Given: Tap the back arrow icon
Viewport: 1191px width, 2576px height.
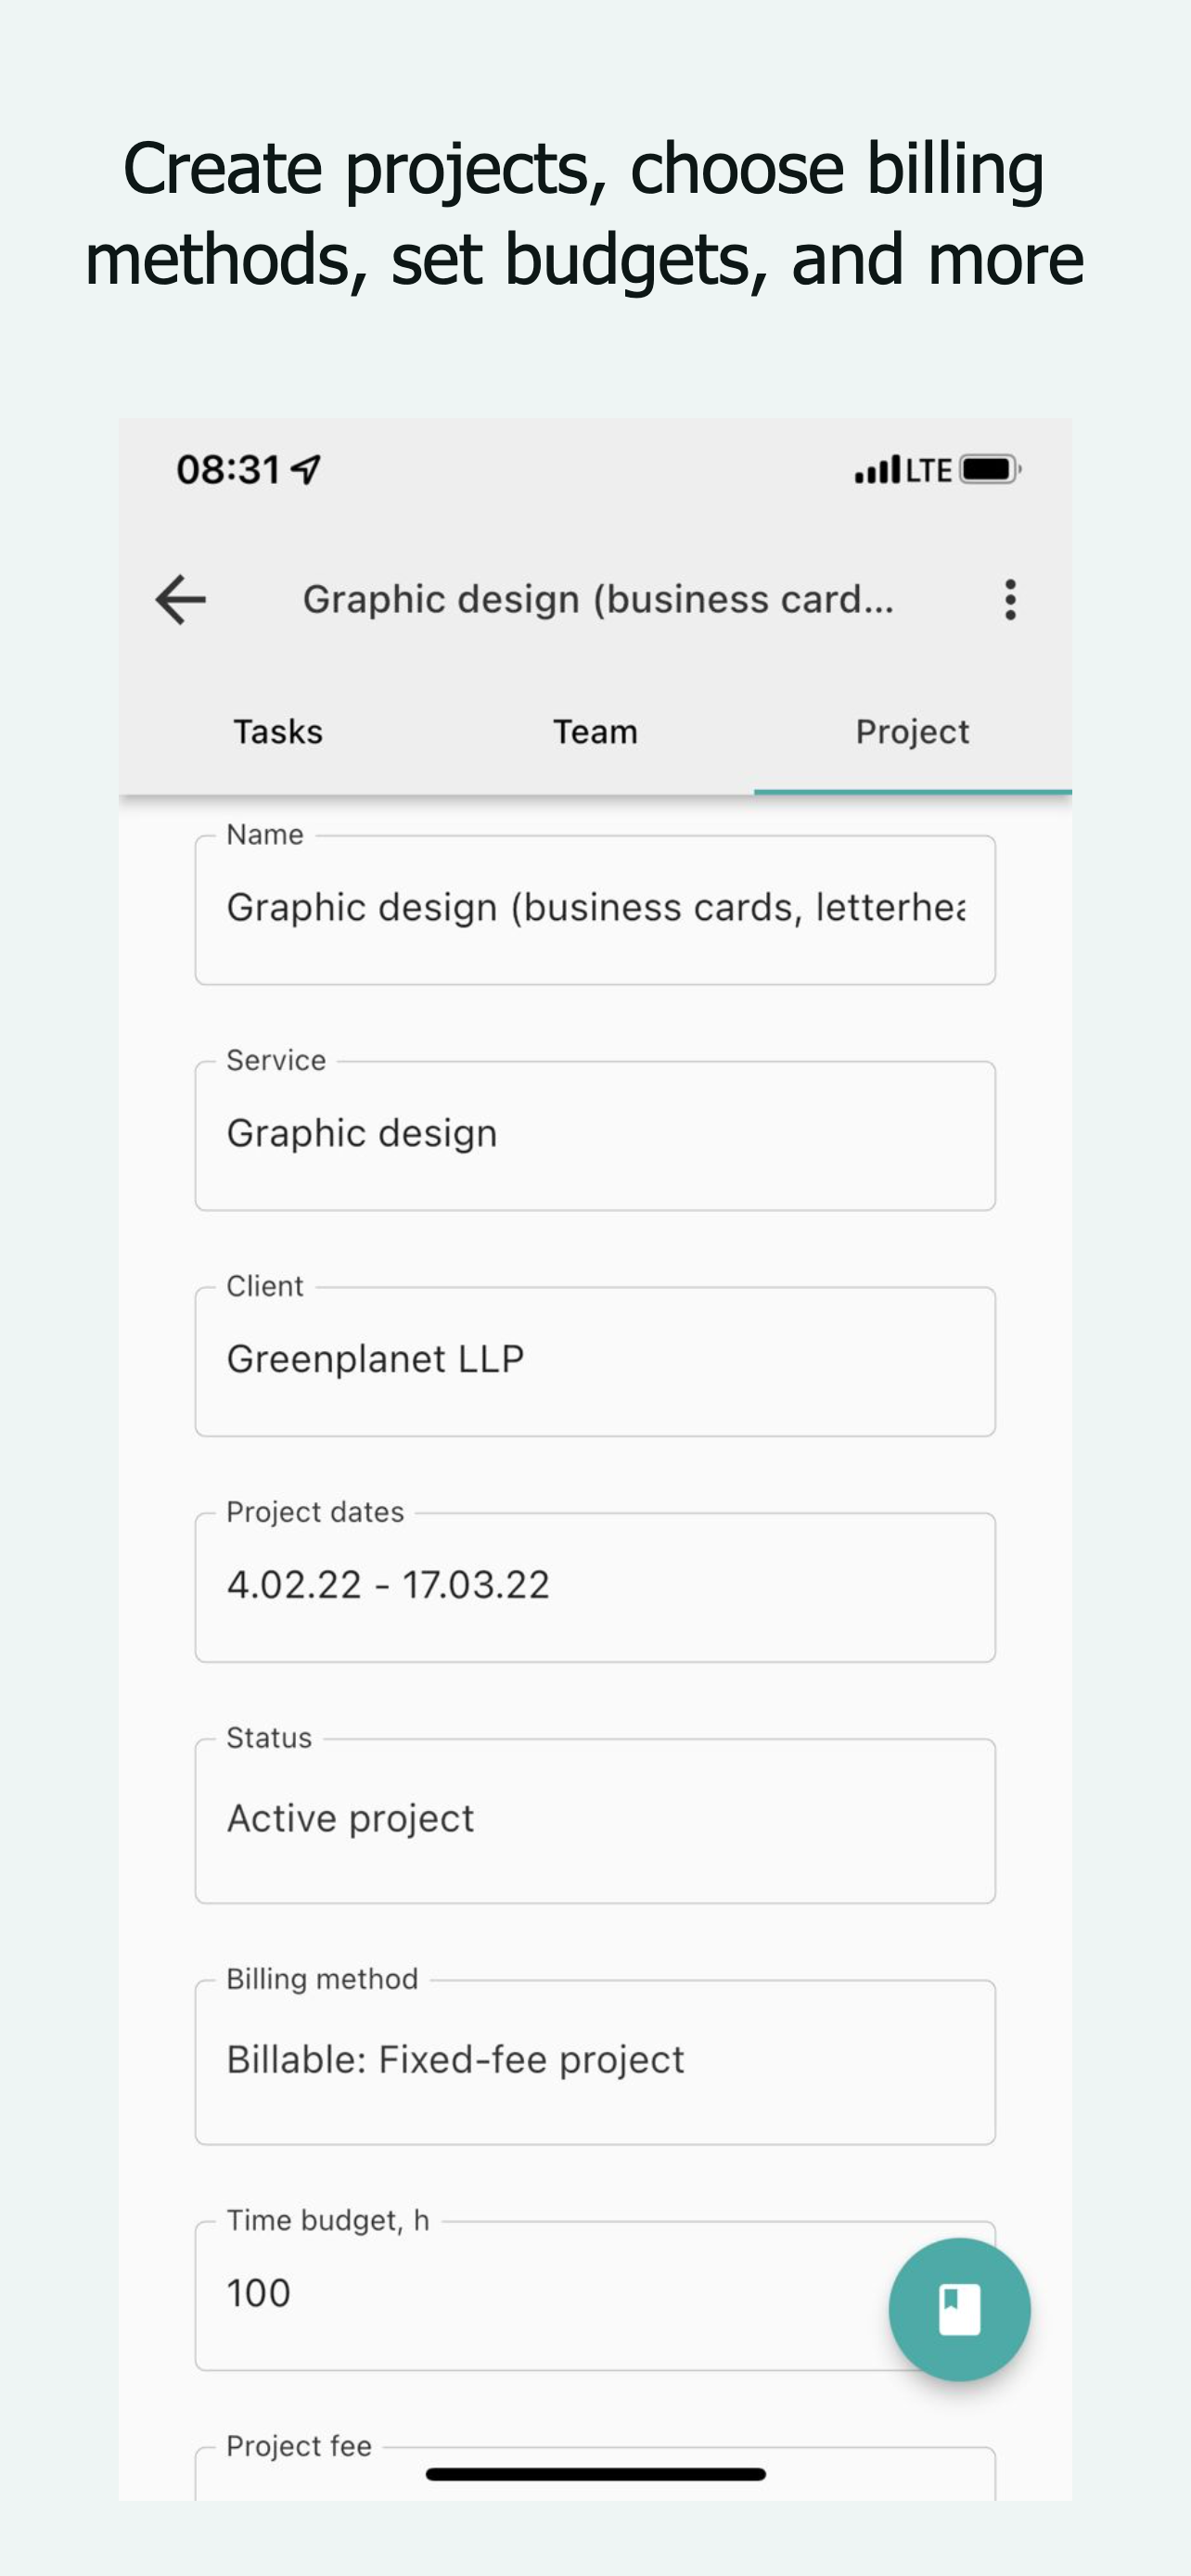Looking at the screenshot, I should pyautogui.click(x=181, y=600).
